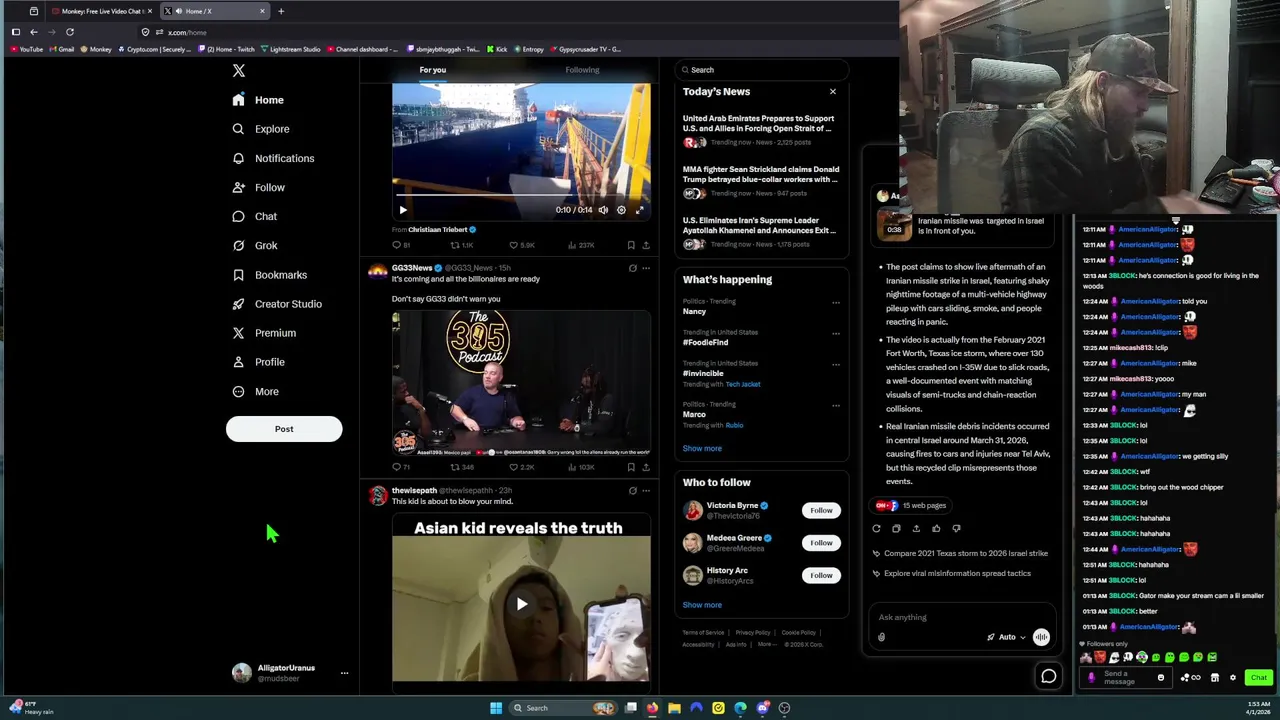Open more options on thewisepath post

coord(646,491)
